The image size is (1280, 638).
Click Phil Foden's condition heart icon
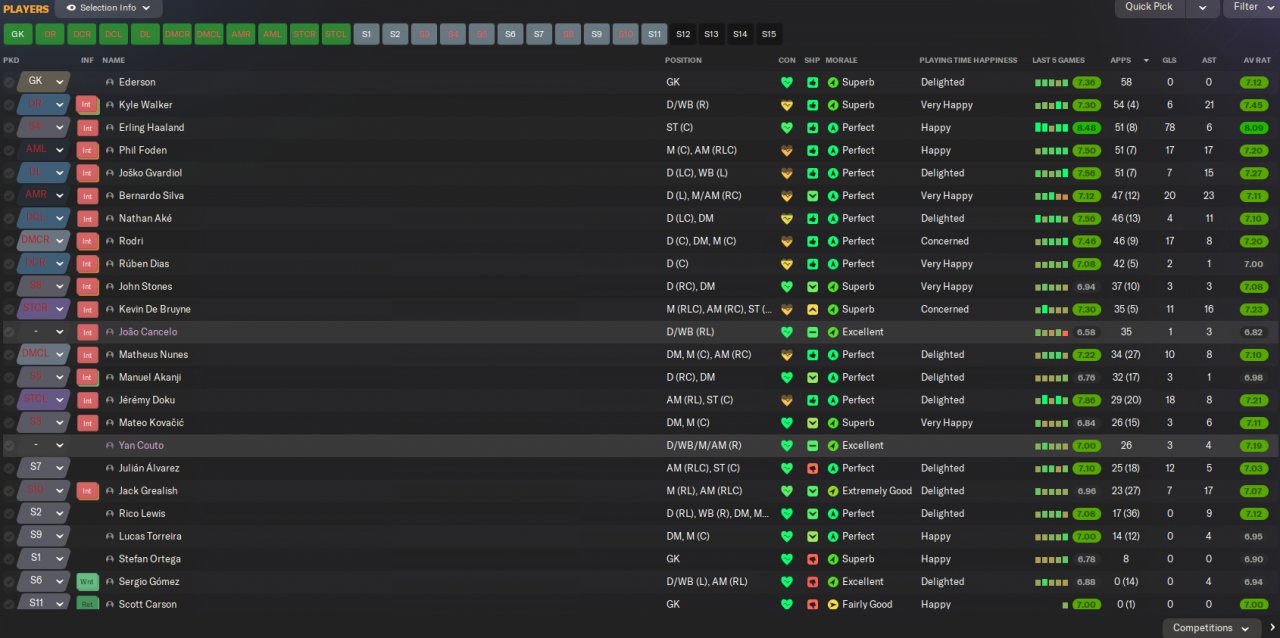tap(787, 150)
